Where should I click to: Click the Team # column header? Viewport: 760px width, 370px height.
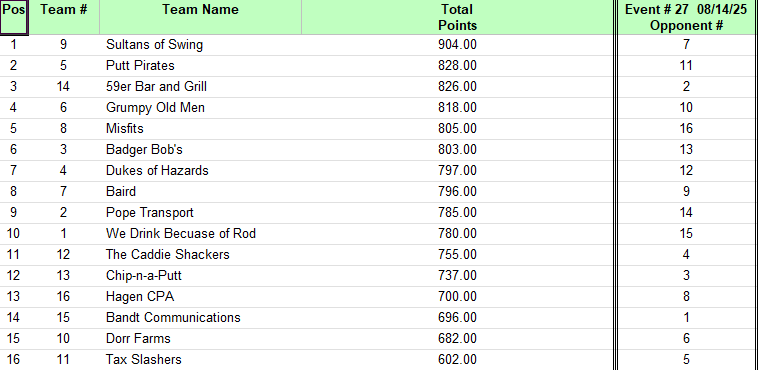[63, 17]
